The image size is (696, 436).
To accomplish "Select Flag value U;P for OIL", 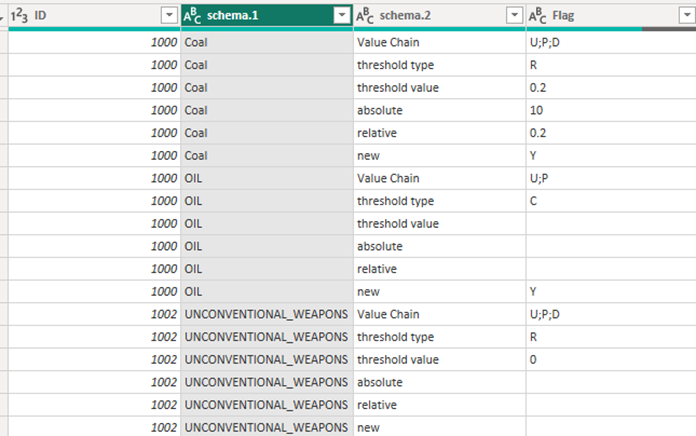I will click(611, 178).
